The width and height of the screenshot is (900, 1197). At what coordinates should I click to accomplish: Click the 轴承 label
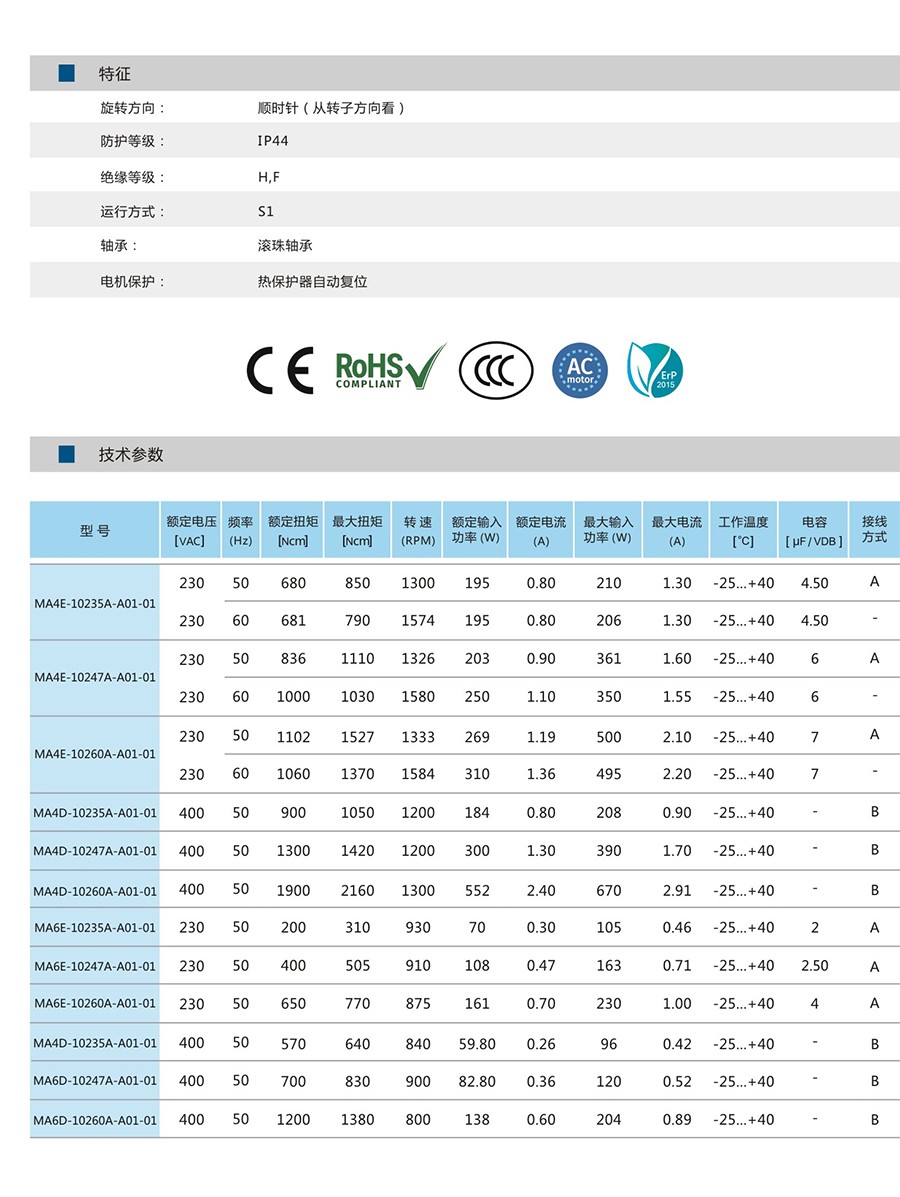[x=119, y=246]
